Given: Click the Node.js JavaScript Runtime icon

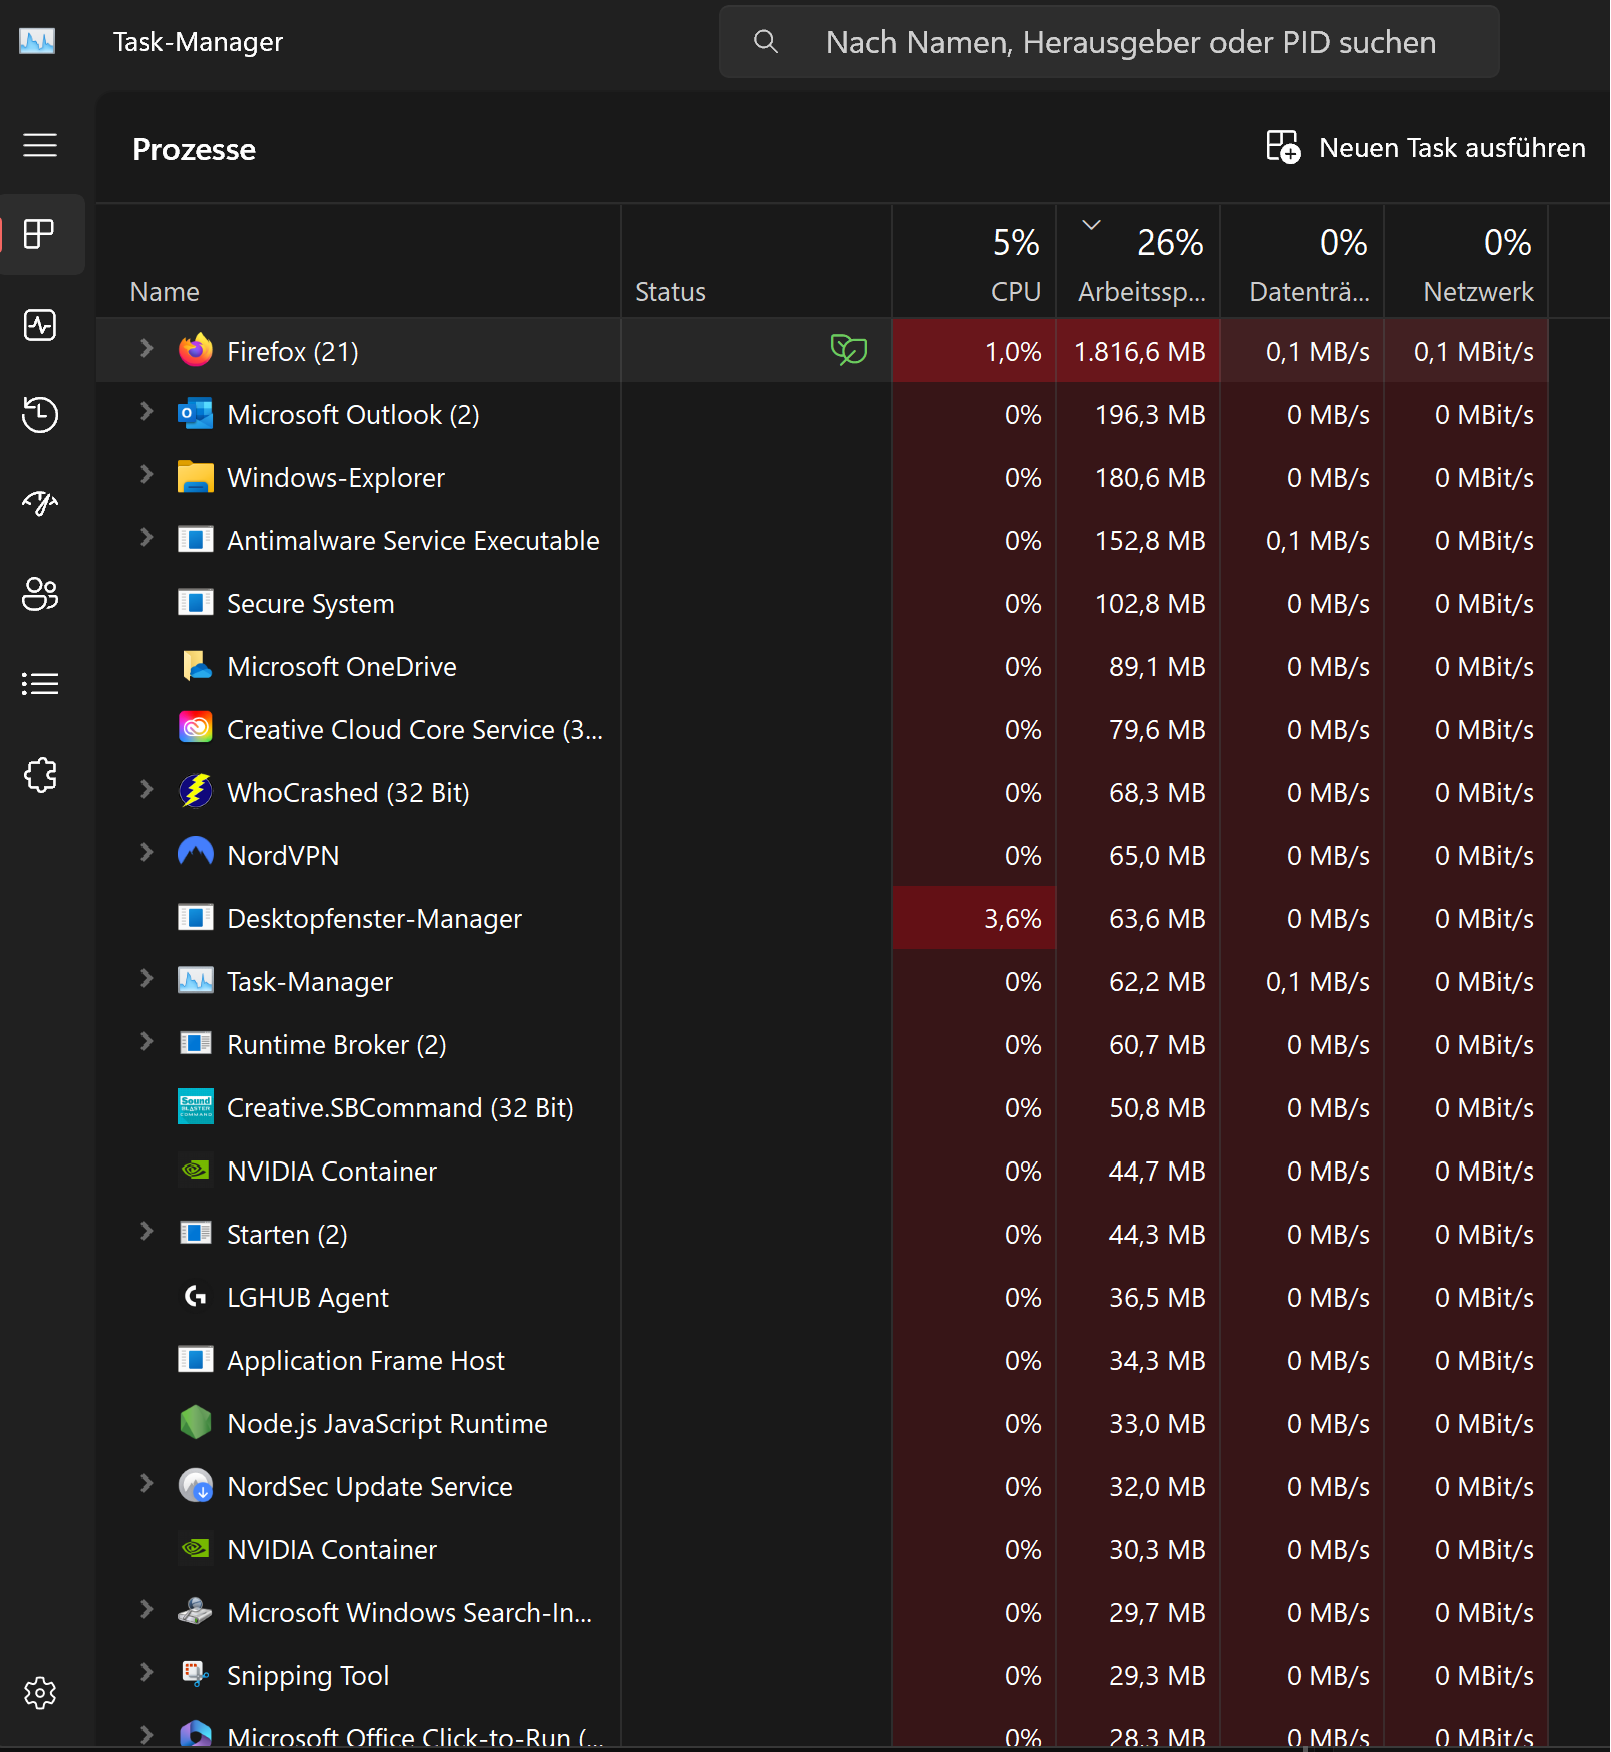Looking at the screenshot, I should 196,1422.
